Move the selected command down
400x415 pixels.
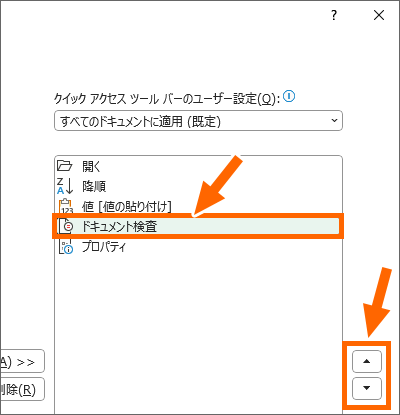367,388
